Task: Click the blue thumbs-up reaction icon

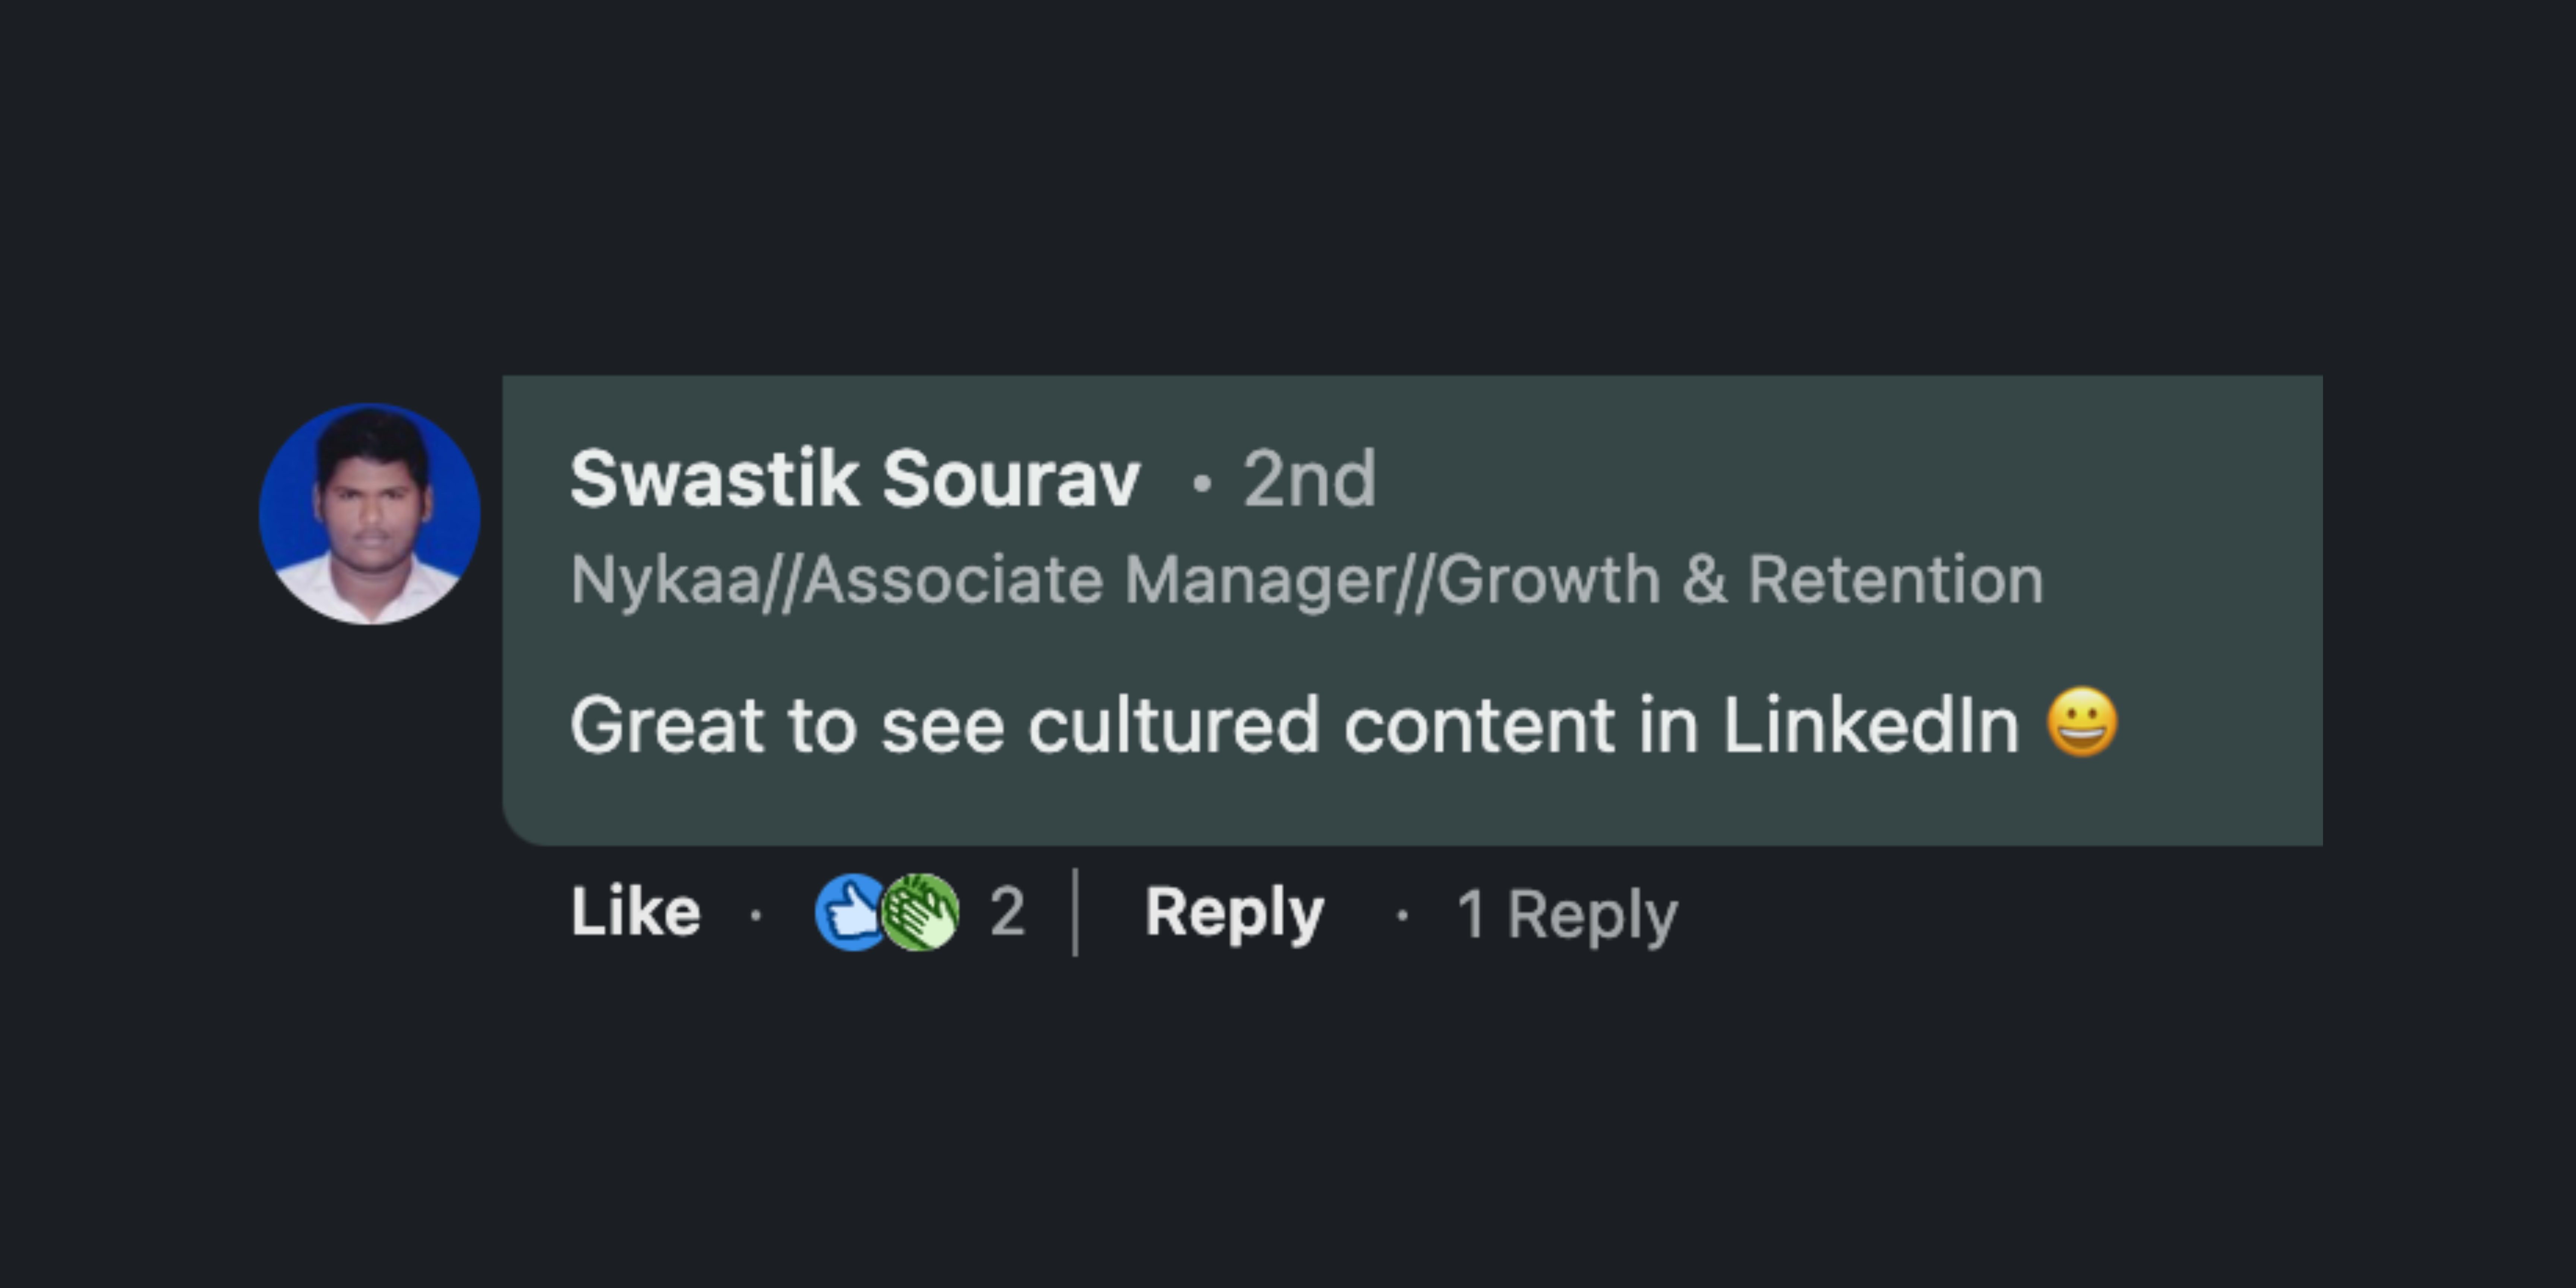Action: tap(847, 912)
